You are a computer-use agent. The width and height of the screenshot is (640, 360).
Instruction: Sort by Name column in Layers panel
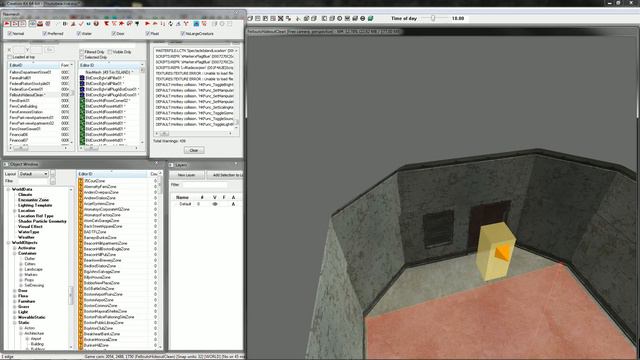coord(182,197)
